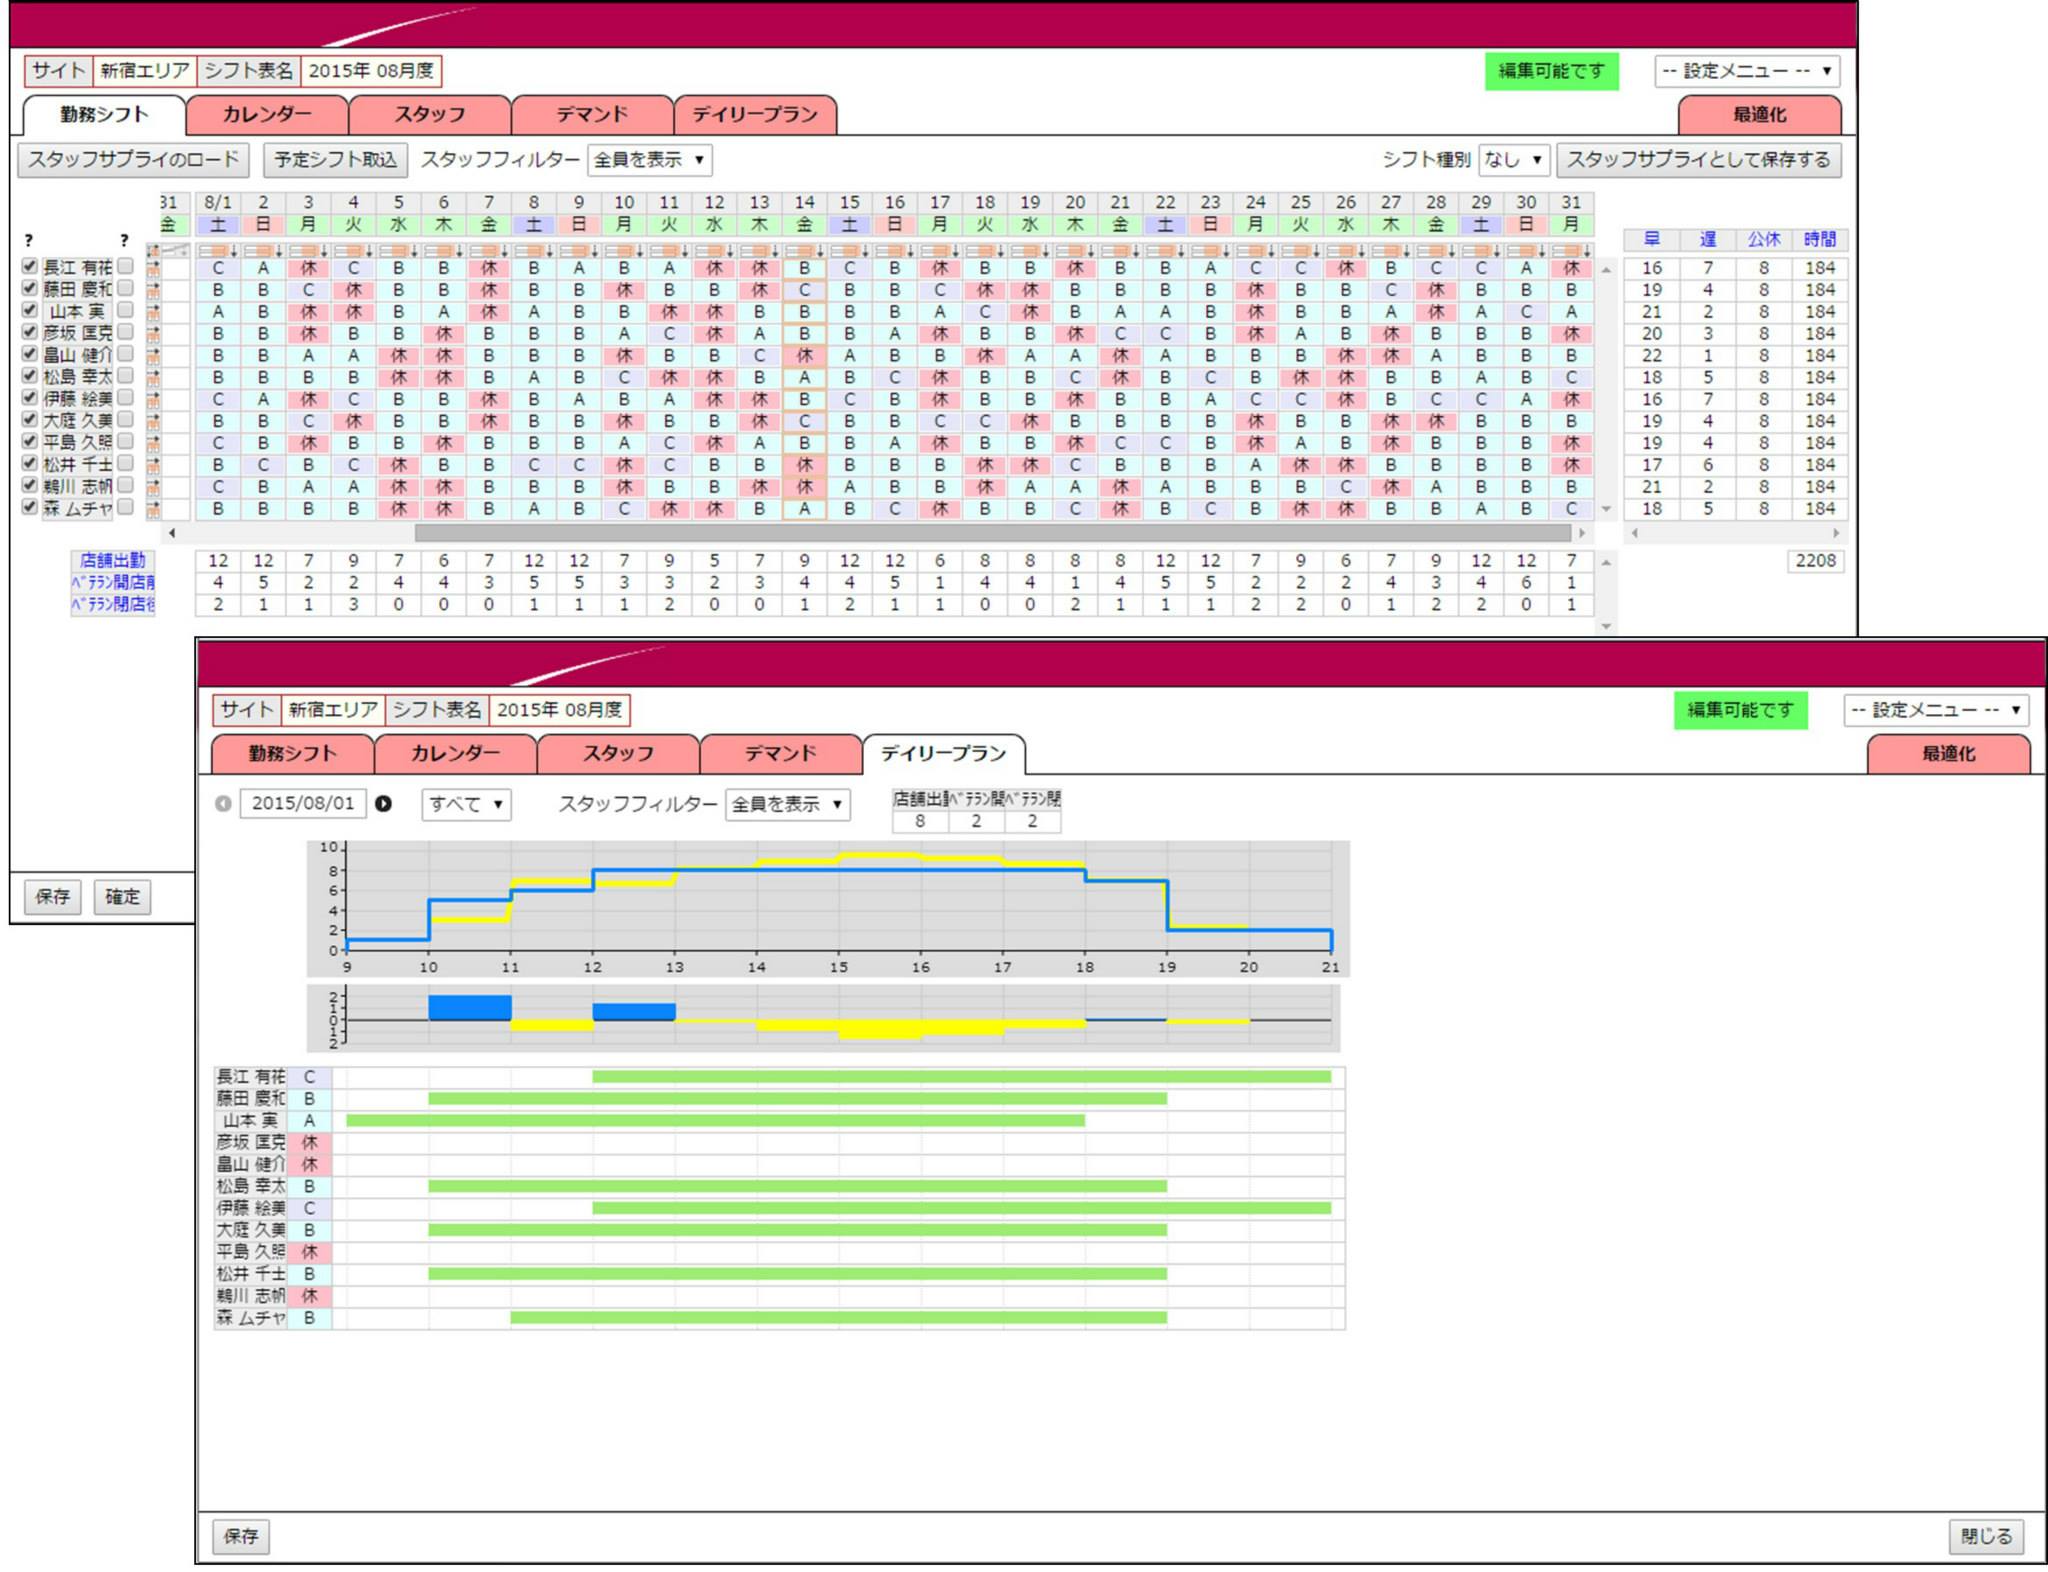
Task: Open すべて dropdown in Daily Plan
Action: tap(466, 804)
